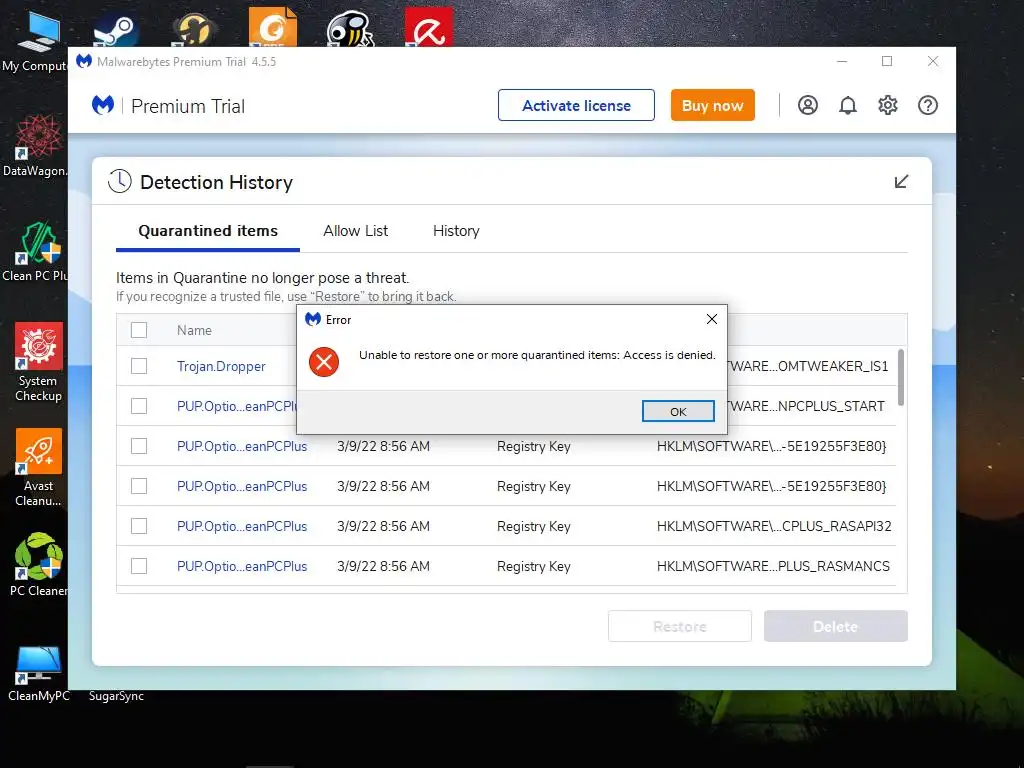Open the PC Cleaner desktop shortcut
Viewport: 1024px width, 768px height.
tap(39, 565)
